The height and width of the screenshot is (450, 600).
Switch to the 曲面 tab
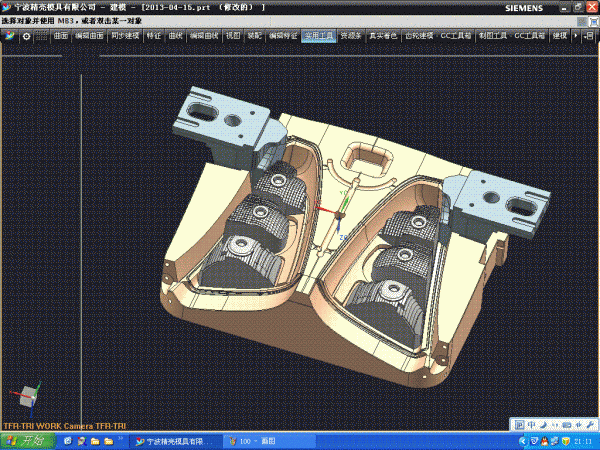[x=60, y=36]
